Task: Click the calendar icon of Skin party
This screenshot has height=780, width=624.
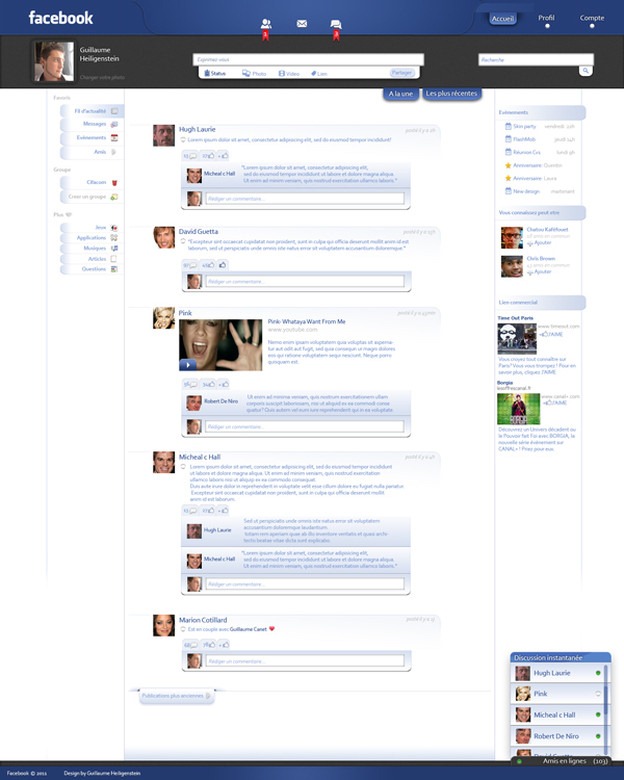Action: click(508, 126)
